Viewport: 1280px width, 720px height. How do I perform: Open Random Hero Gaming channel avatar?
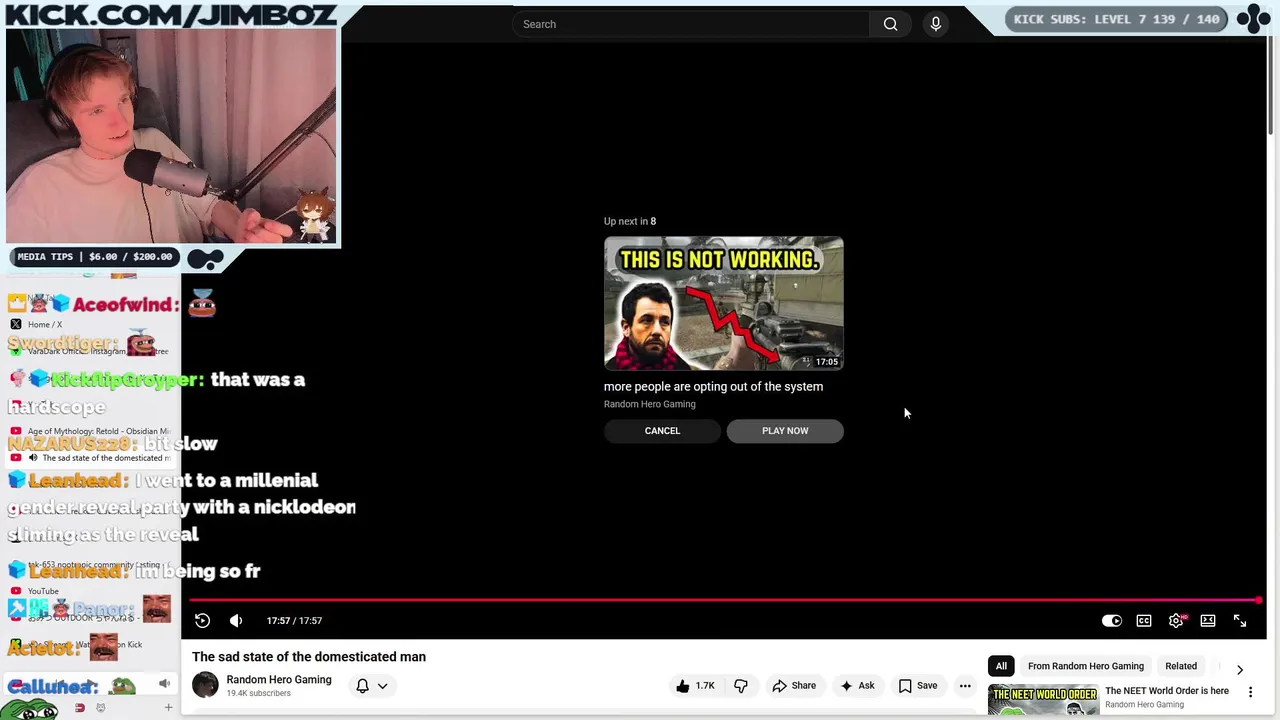205,685
